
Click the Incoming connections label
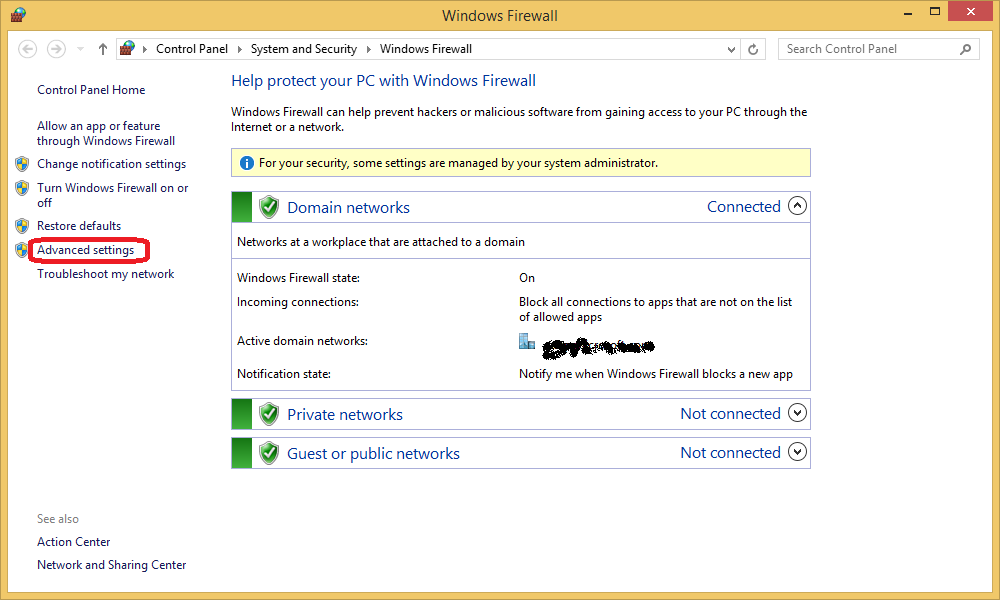click(x=298, y=302)
